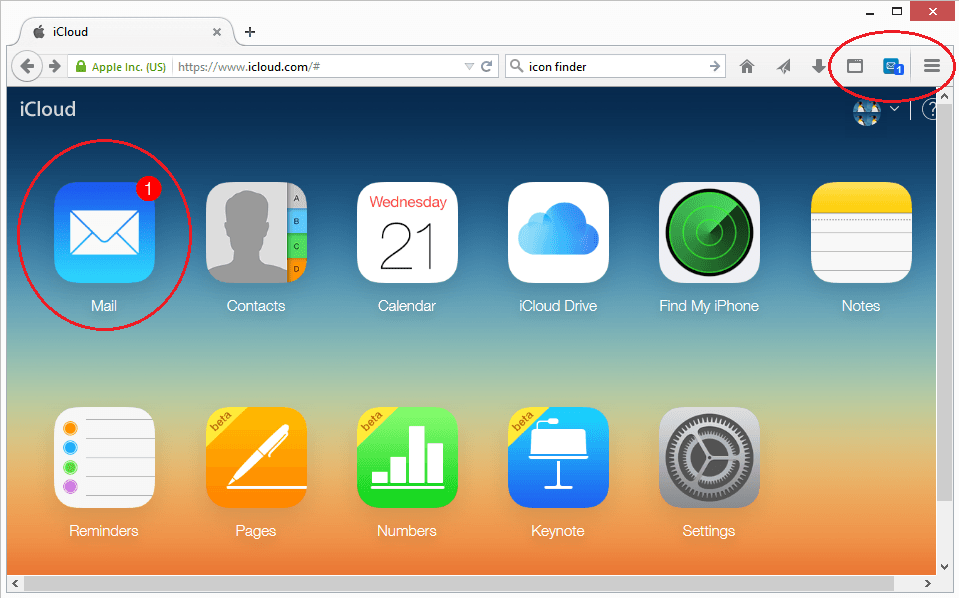Click the paper plane send icon

[783, 66]
